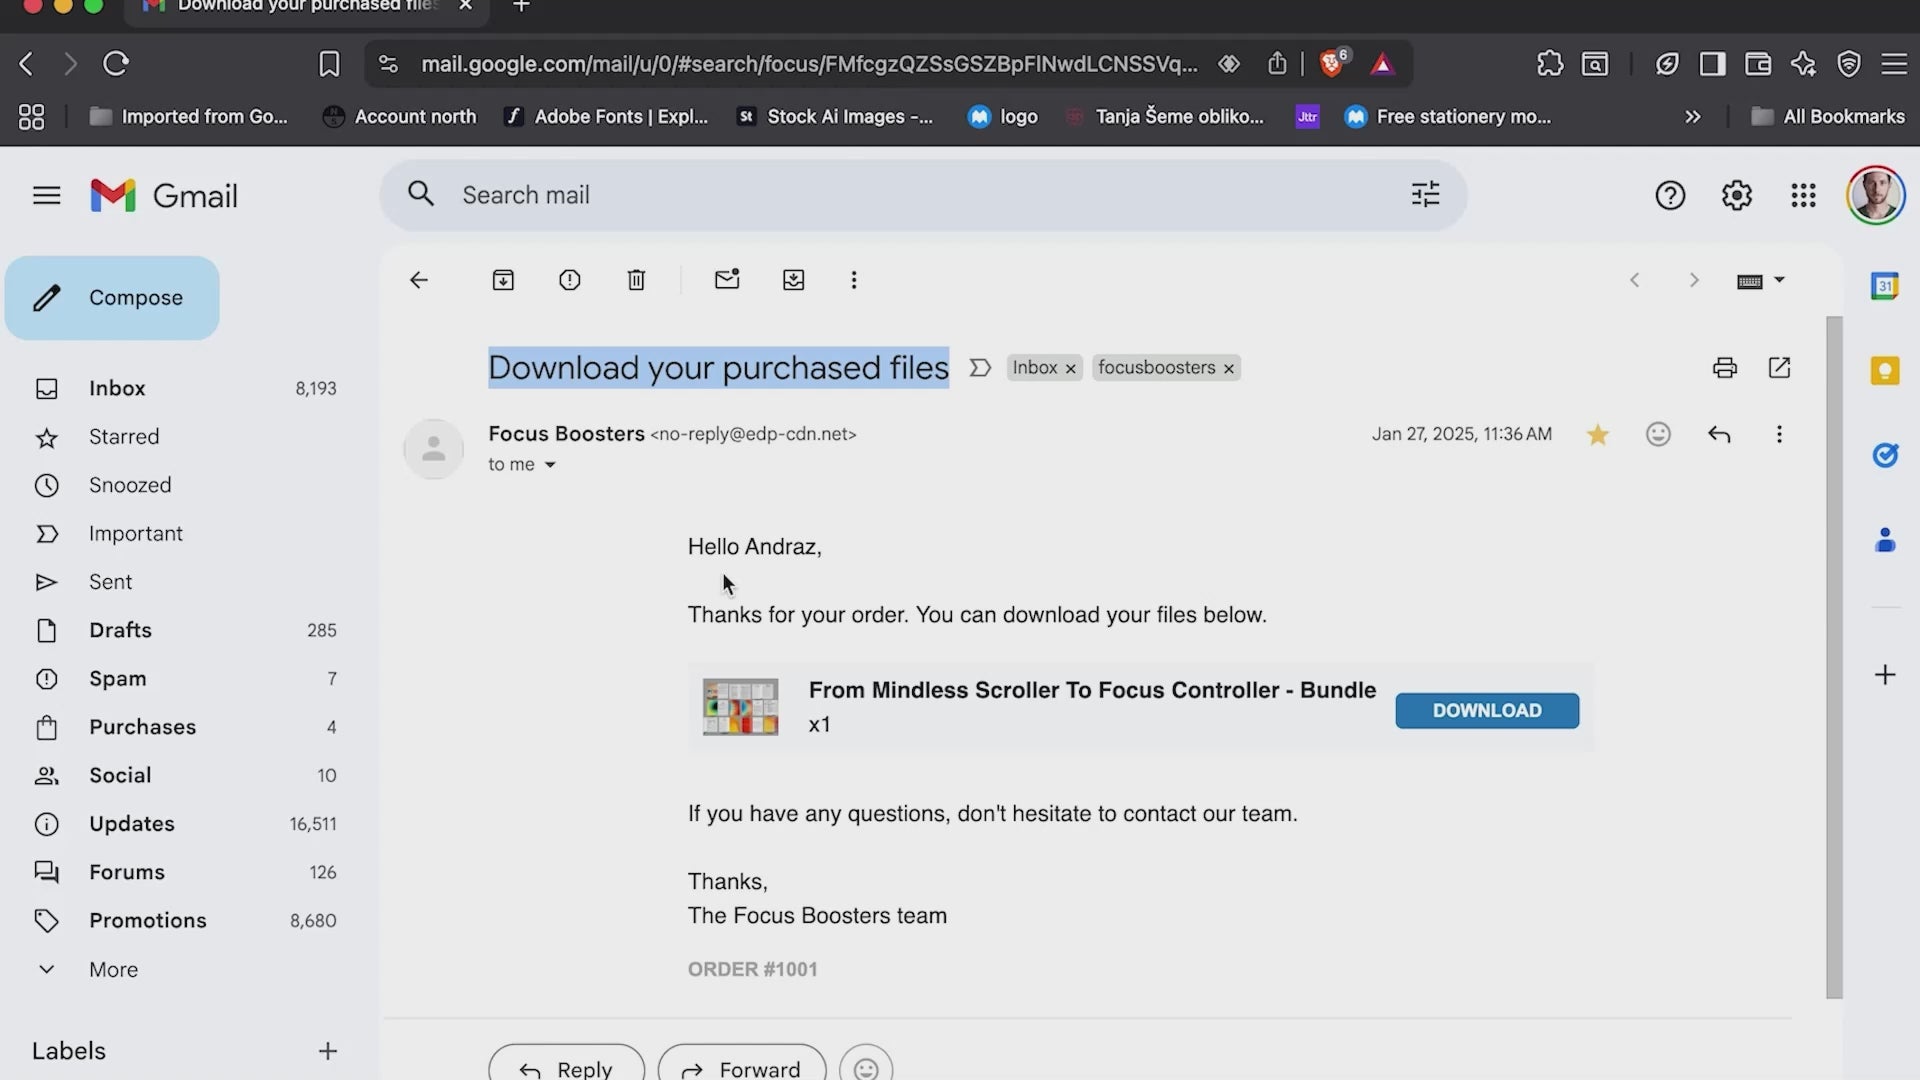Click the reply arrow icon in the header
The width and height of the screenshot is (1920, 1080).
[x=1719, y=434]
